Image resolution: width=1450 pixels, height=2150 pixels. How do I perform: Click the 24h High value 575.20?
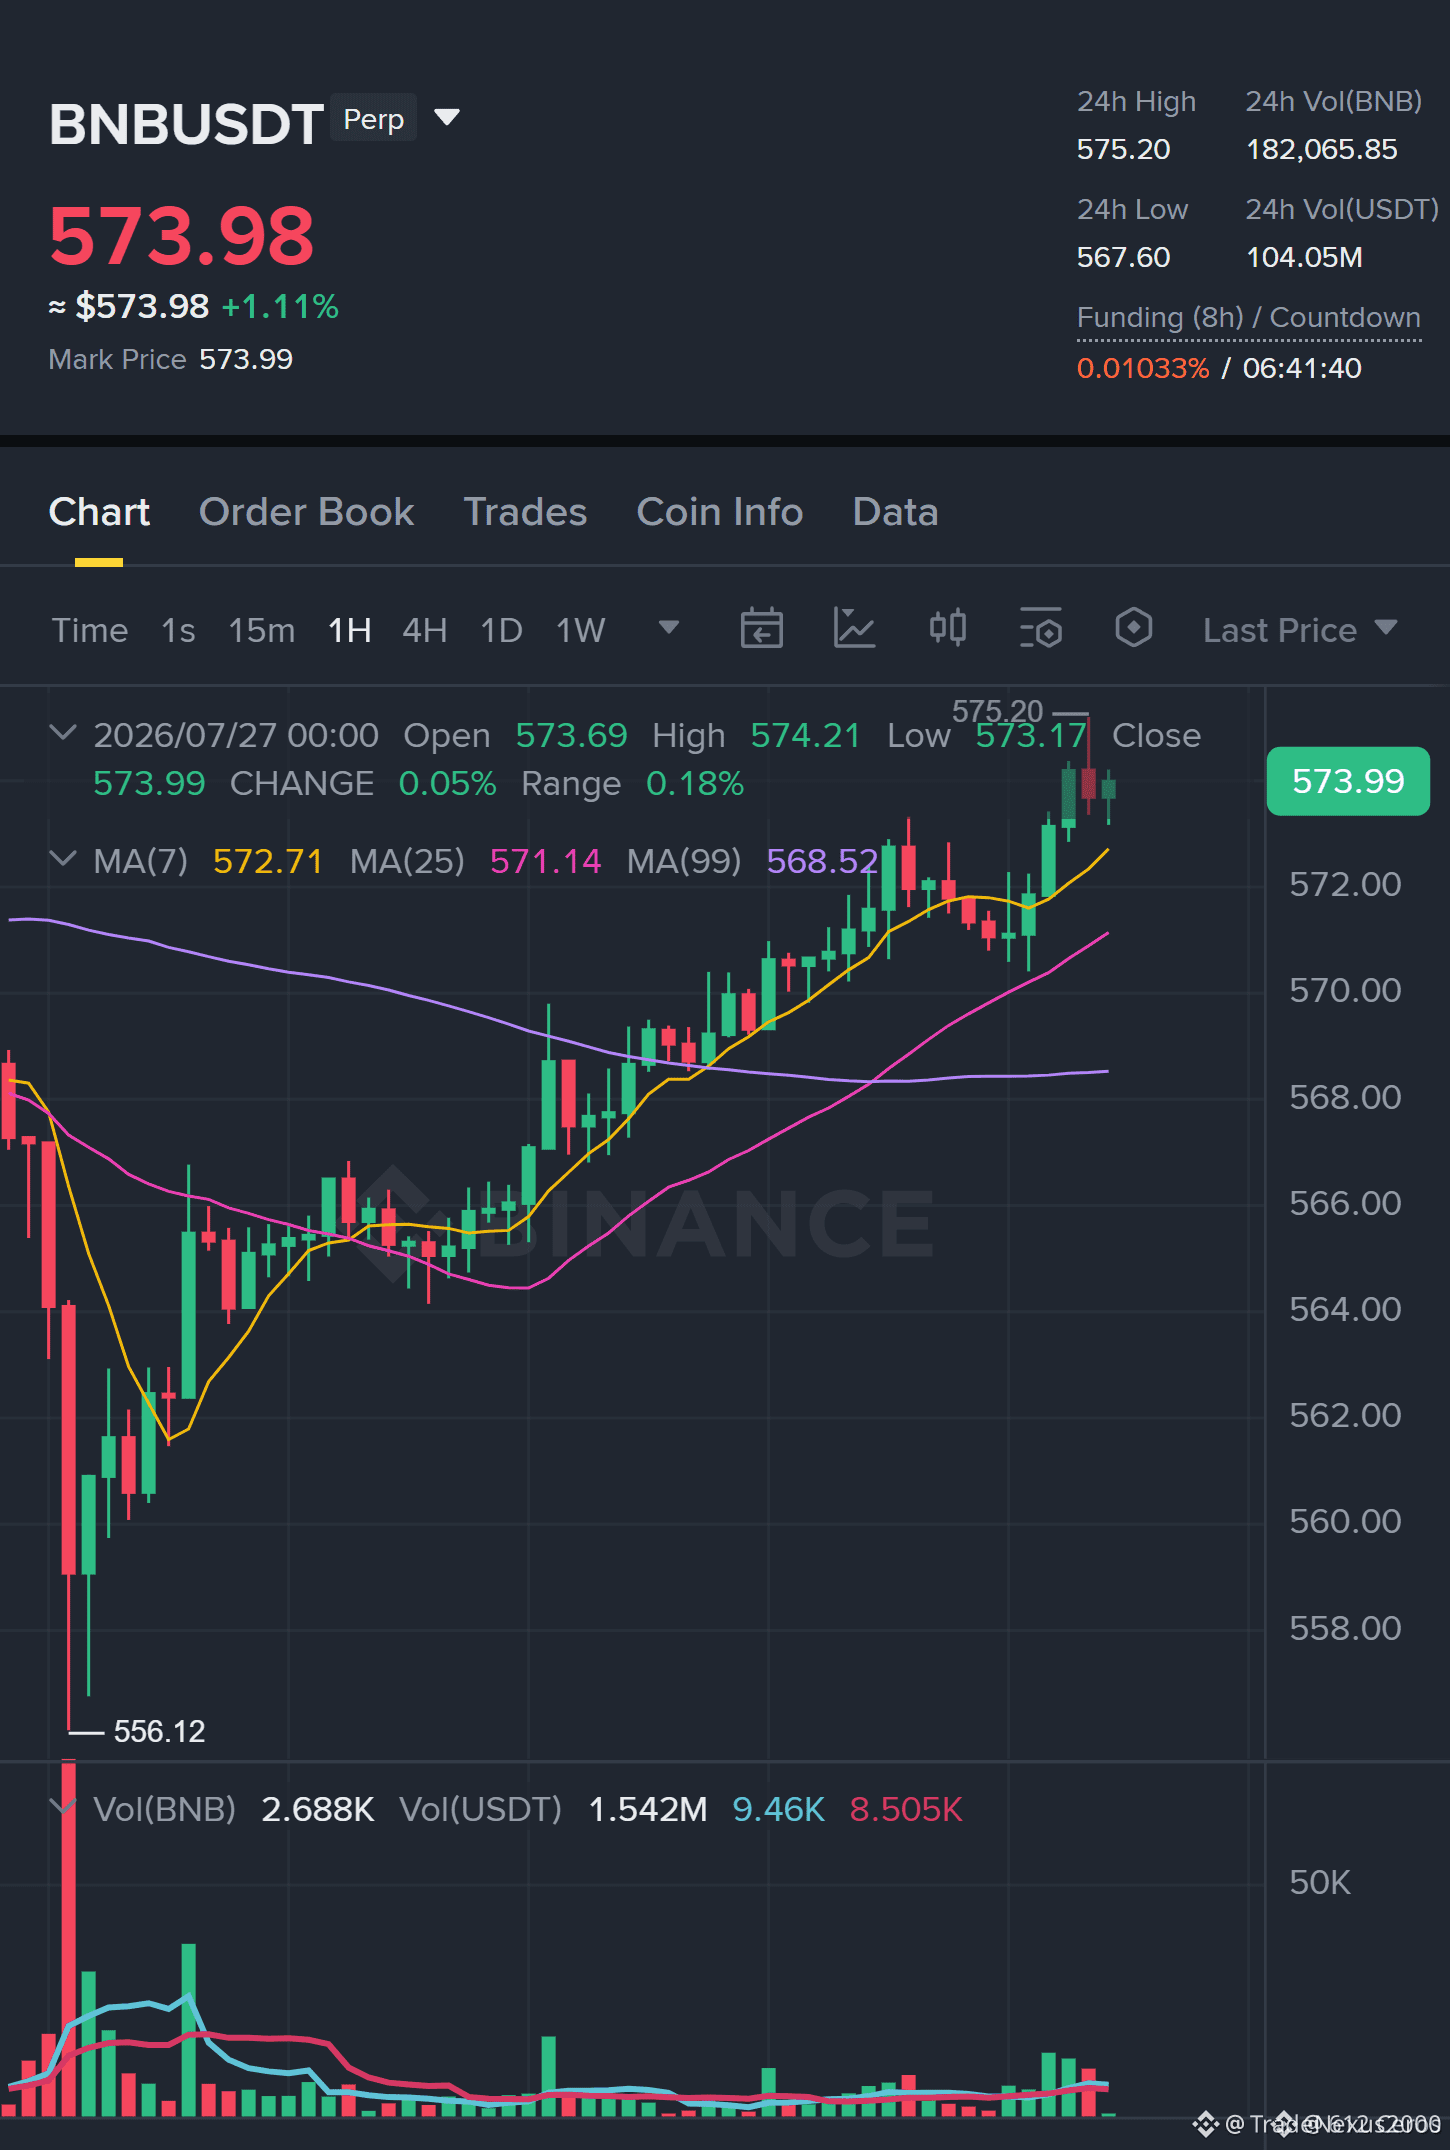tap(1123, 149)
